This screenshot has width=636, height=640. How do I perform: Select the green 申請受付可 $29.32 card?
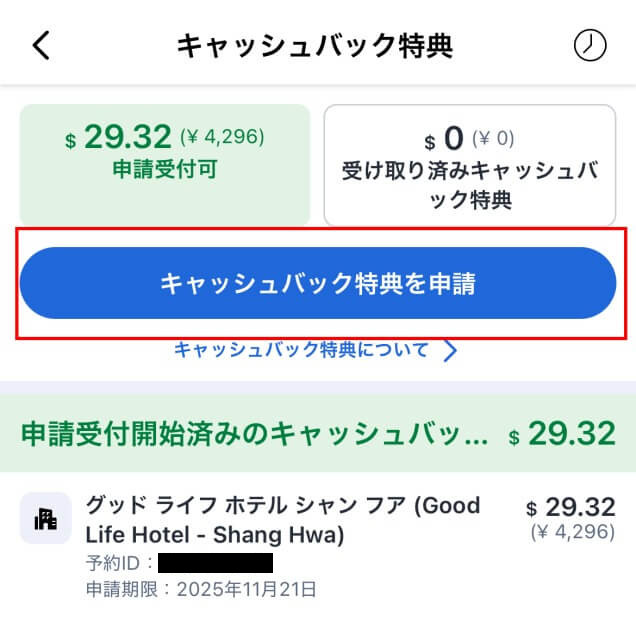[165, 164]
